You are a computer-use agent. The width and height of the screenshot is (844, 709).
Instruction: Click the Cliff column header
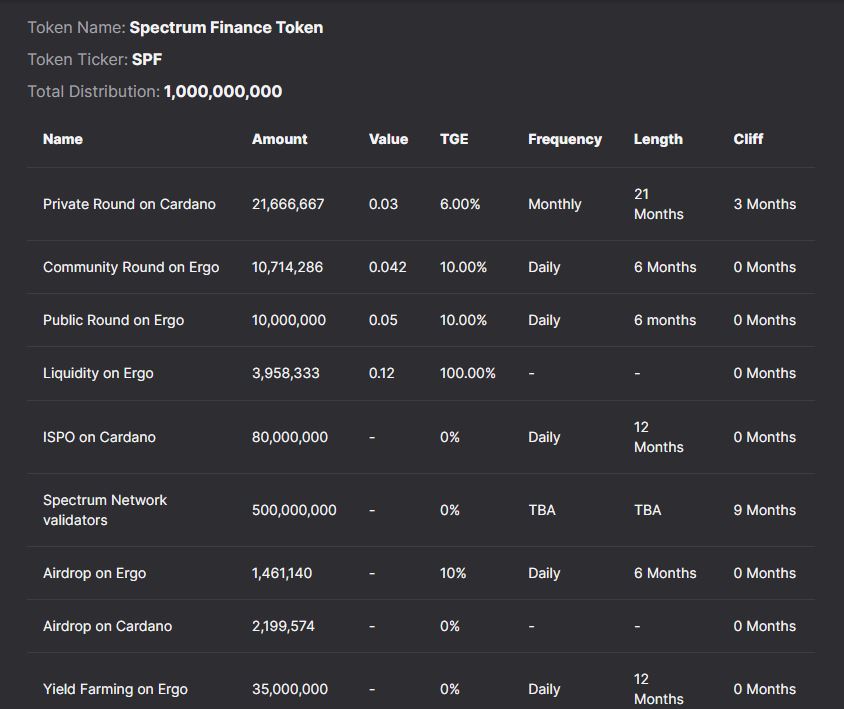pos(748,139)
